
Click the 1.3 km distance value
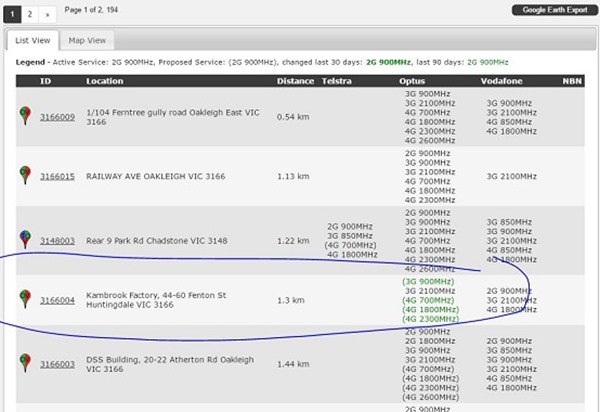pos(291,300)
